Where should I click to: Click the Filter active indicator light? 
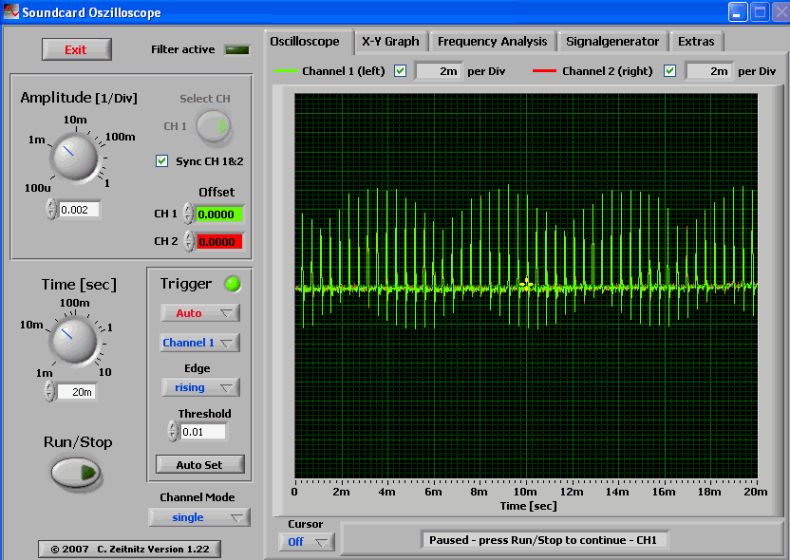pyautogui.click(x=237, y=50)
